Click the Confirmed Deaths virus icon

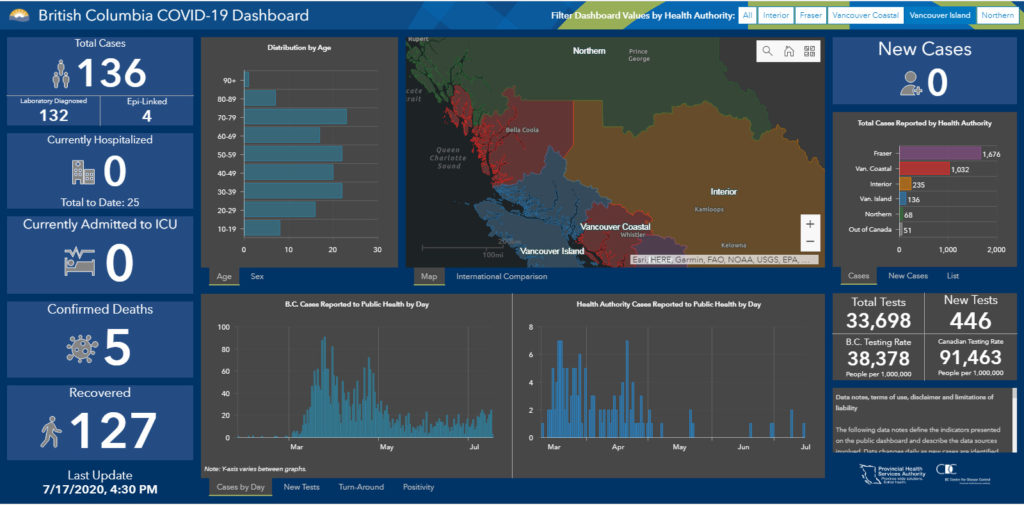pyautogui.click(x=79, y=347)
